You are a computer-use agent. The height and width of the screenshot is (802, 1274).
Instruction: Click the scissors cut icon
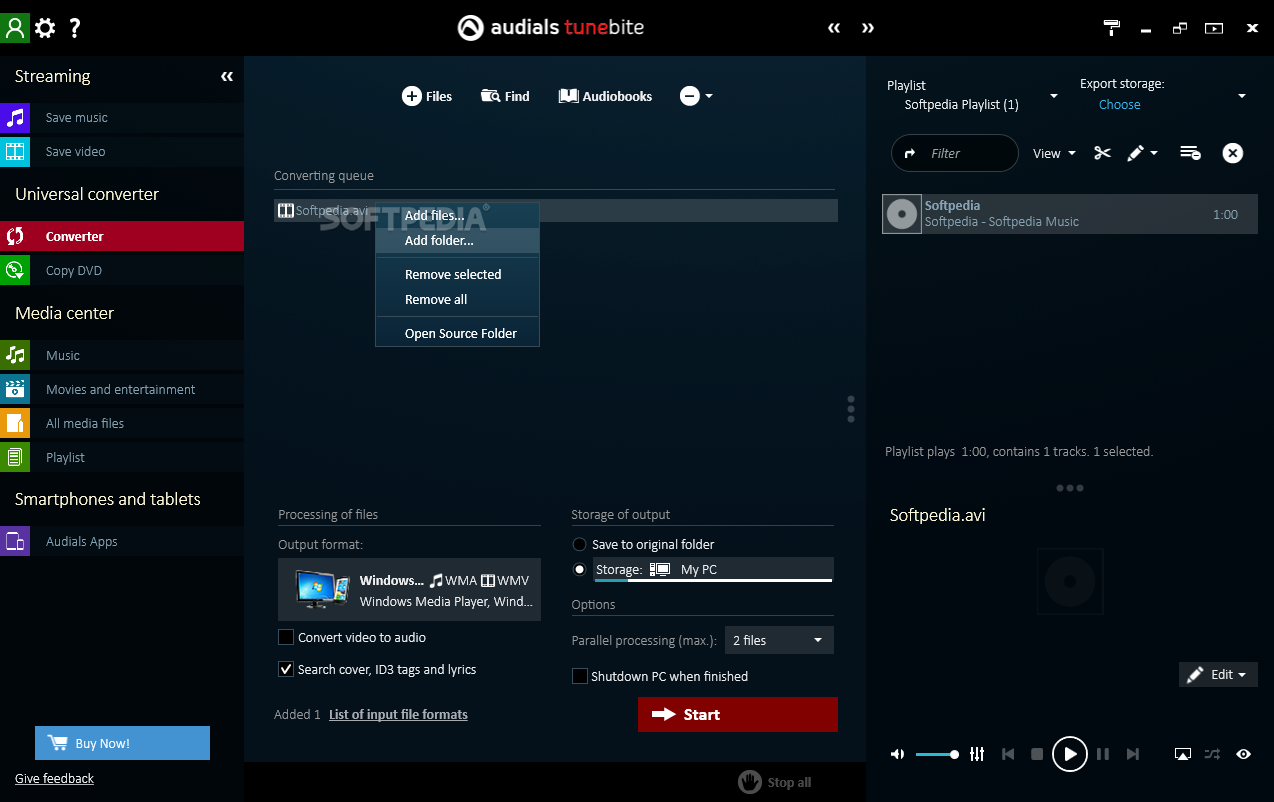[1102, 153]
